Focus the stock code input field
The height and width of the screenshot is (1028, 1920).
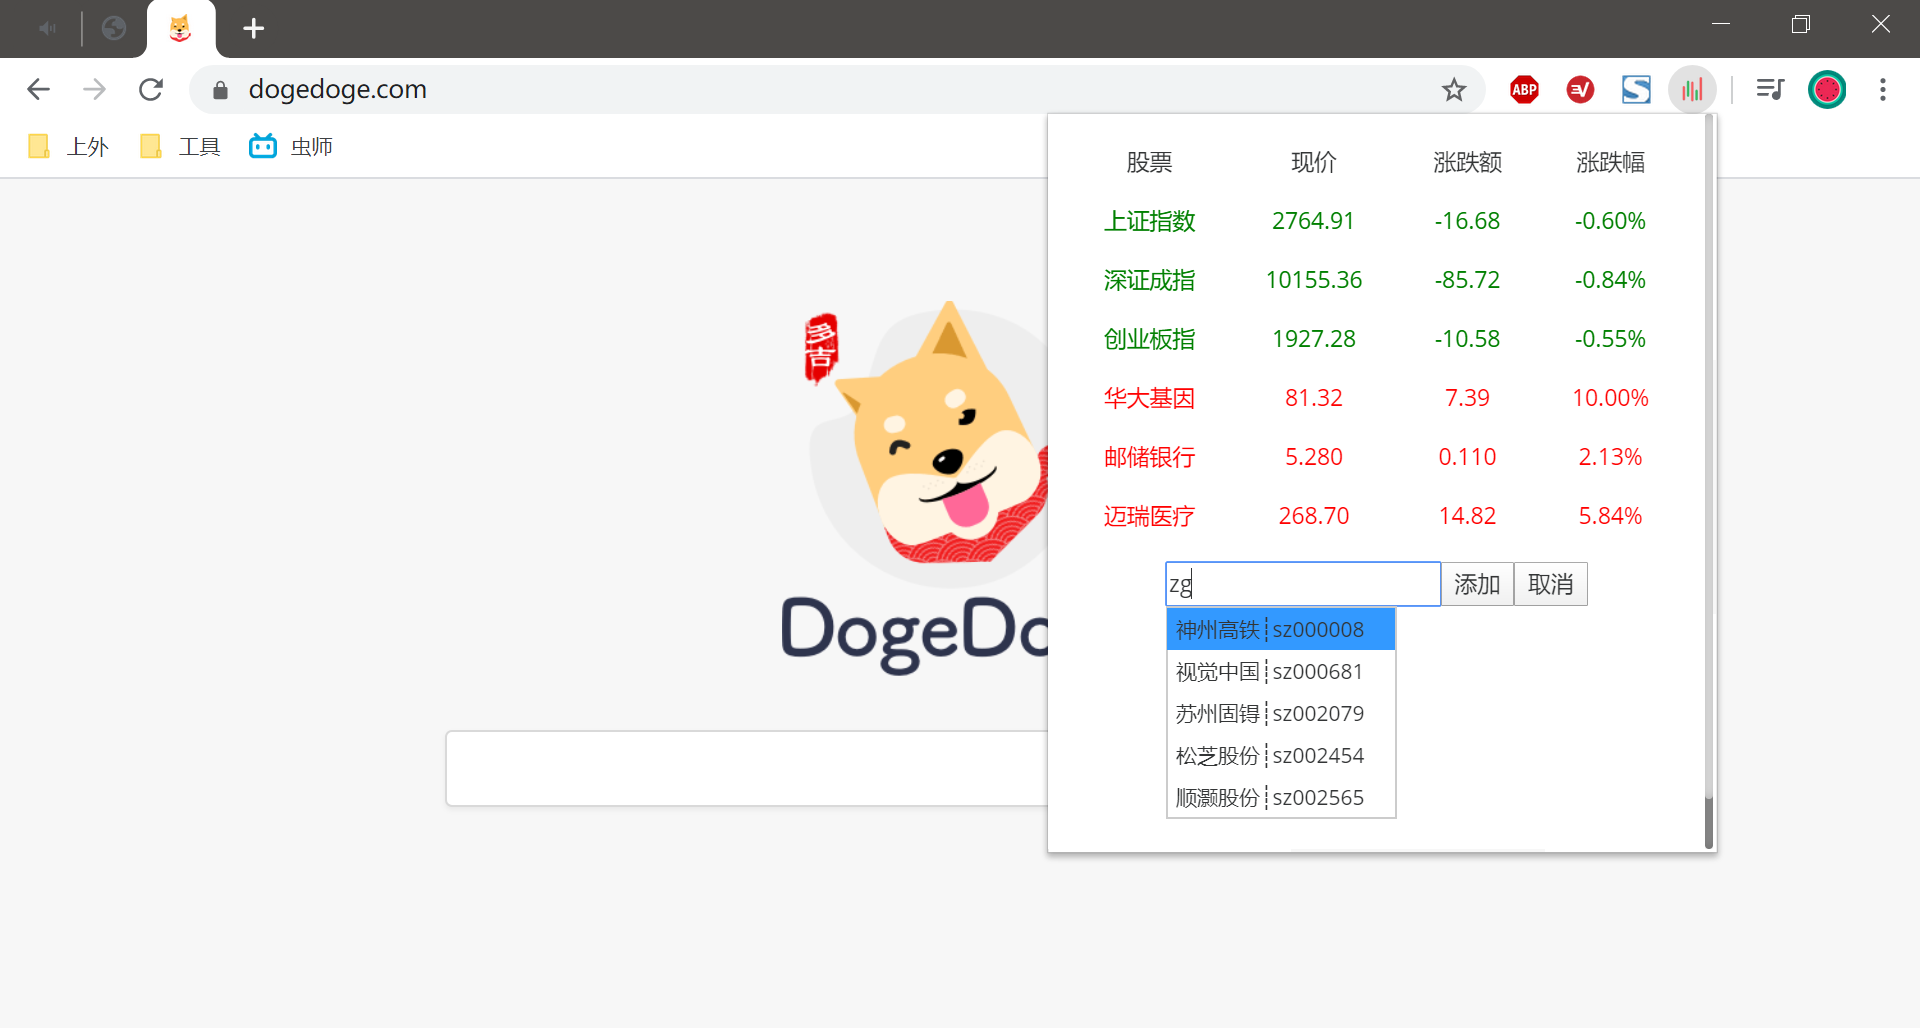click(x=1303, y=584)
